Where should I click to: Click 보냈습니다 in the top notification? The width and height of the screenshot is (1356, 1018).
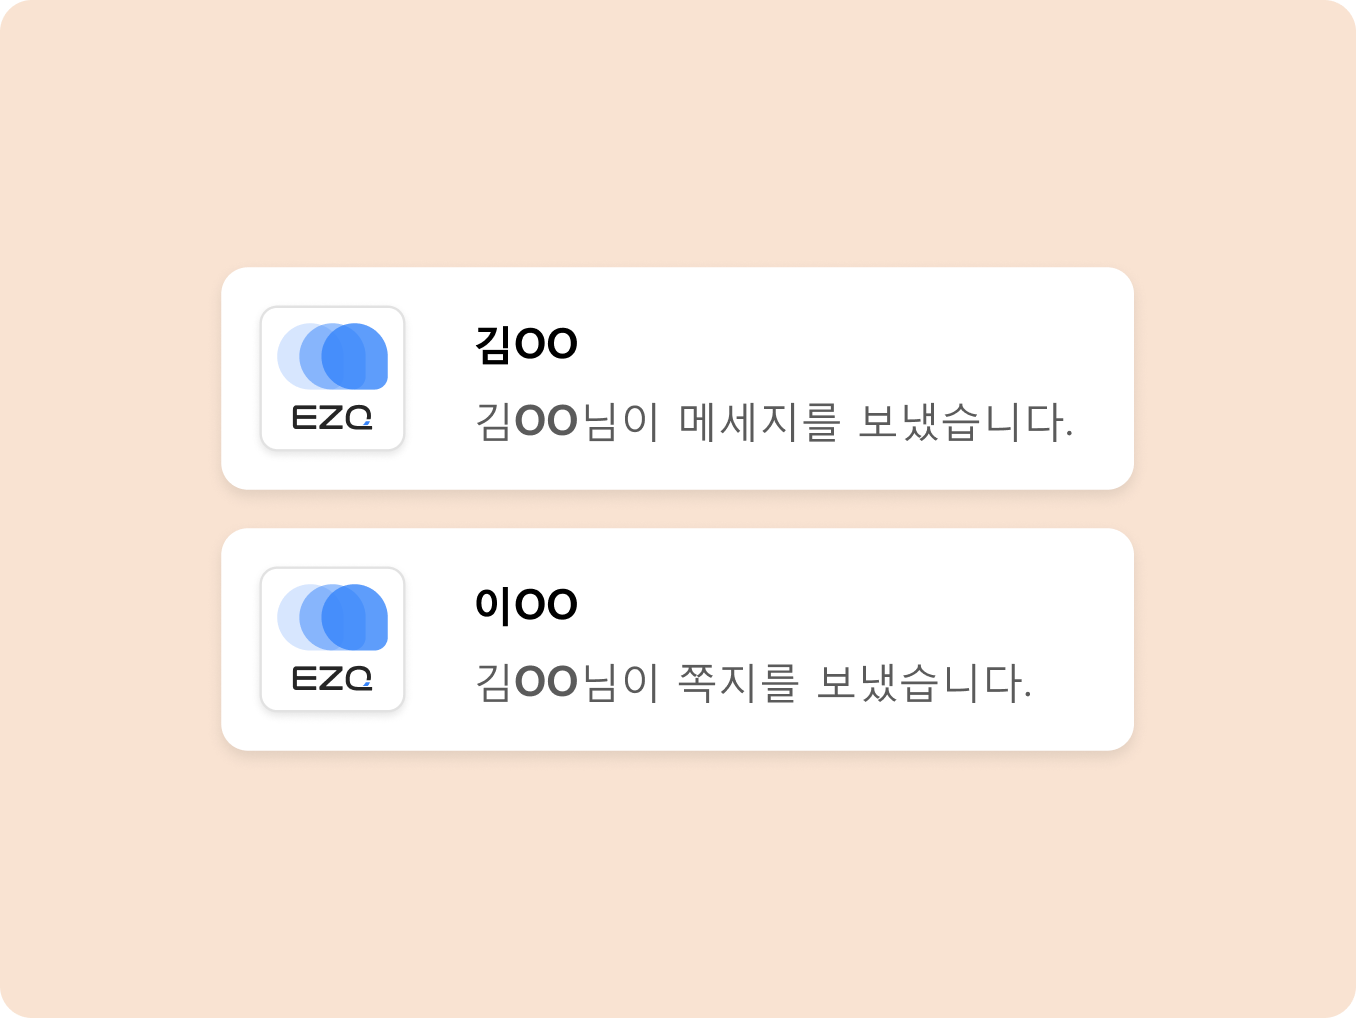pos(965,422)
